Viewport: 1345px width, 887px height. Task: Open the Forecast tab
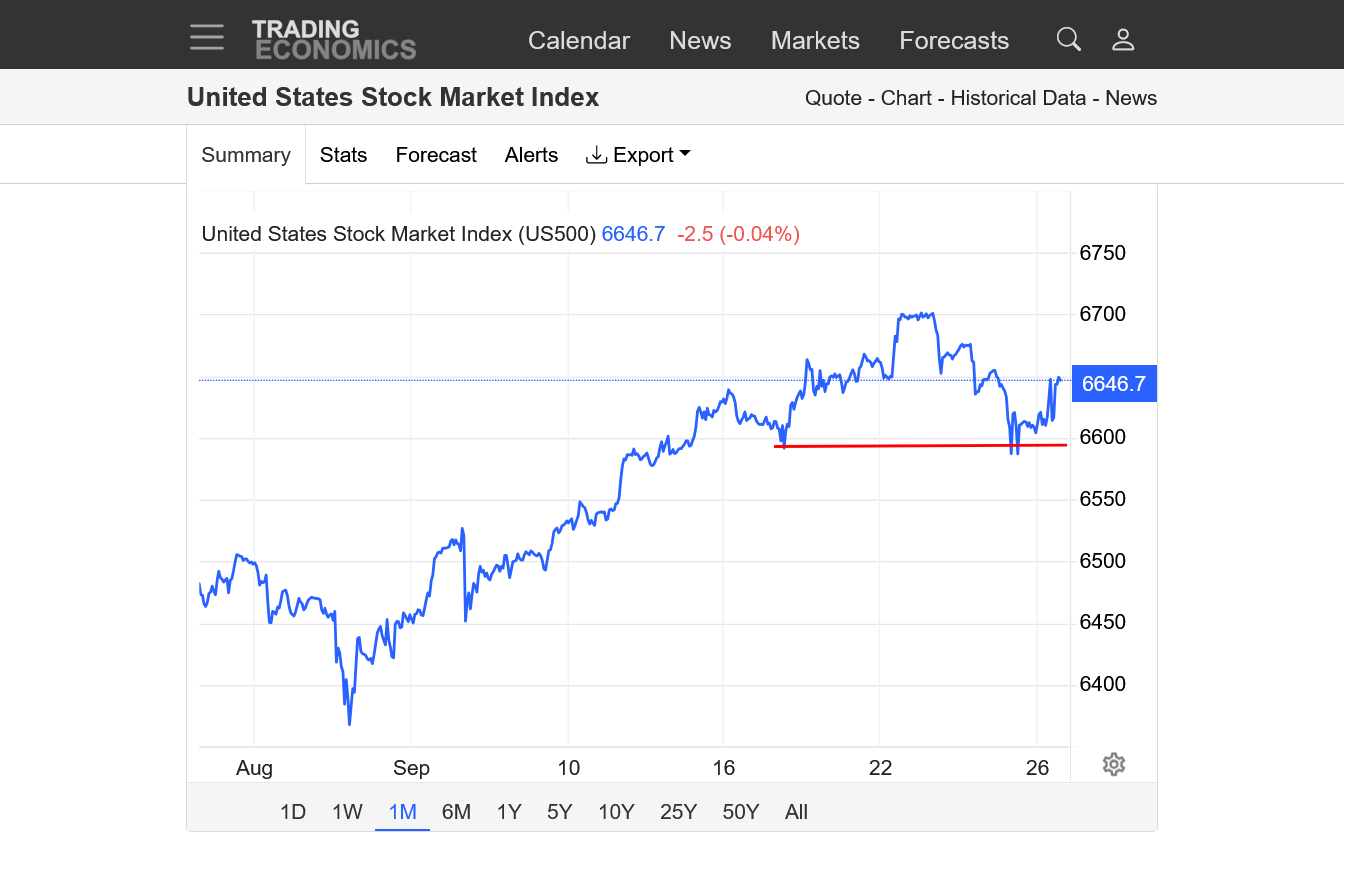(x=436, y=155)
